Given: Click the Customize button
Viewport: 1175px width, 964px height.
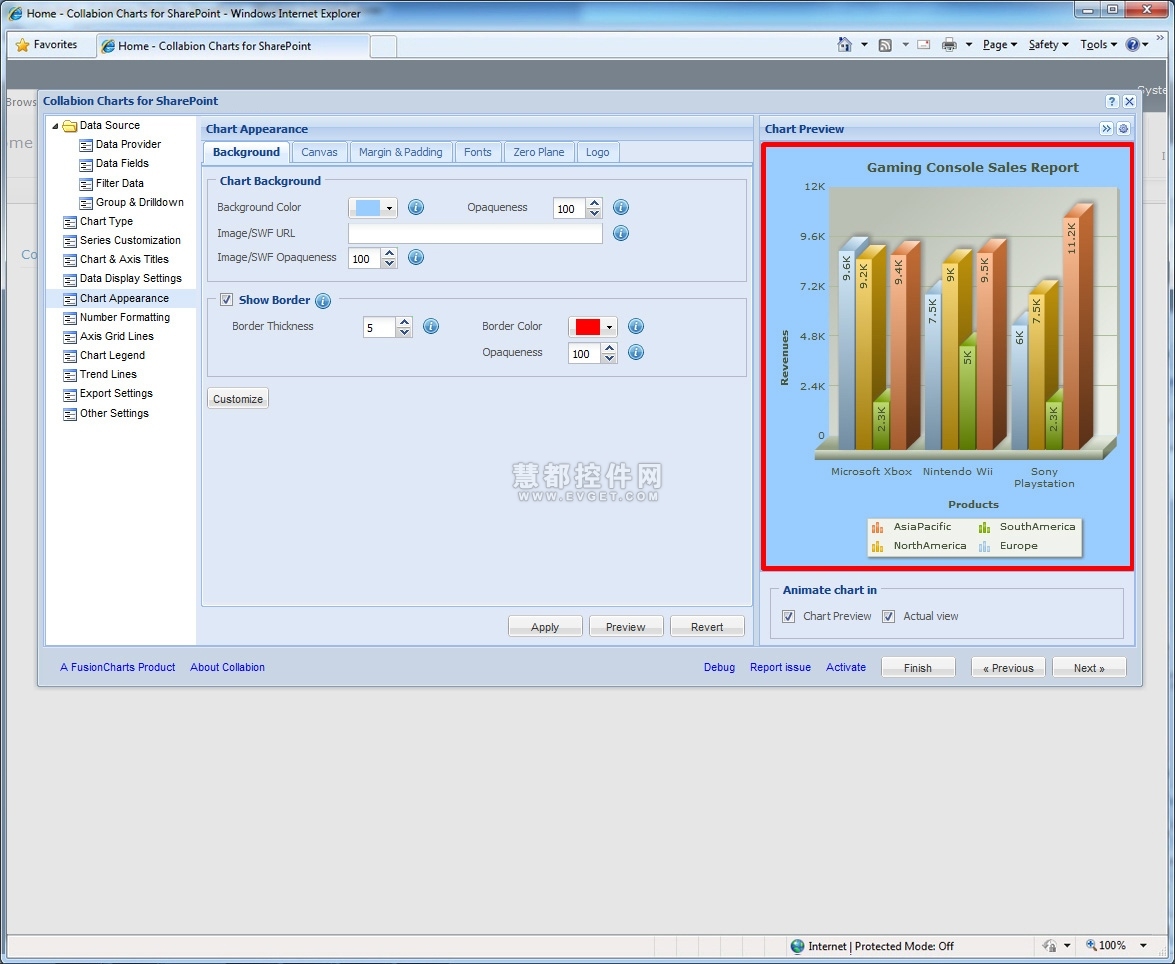Looking at the screenshot, I should (x=238, y=399).
